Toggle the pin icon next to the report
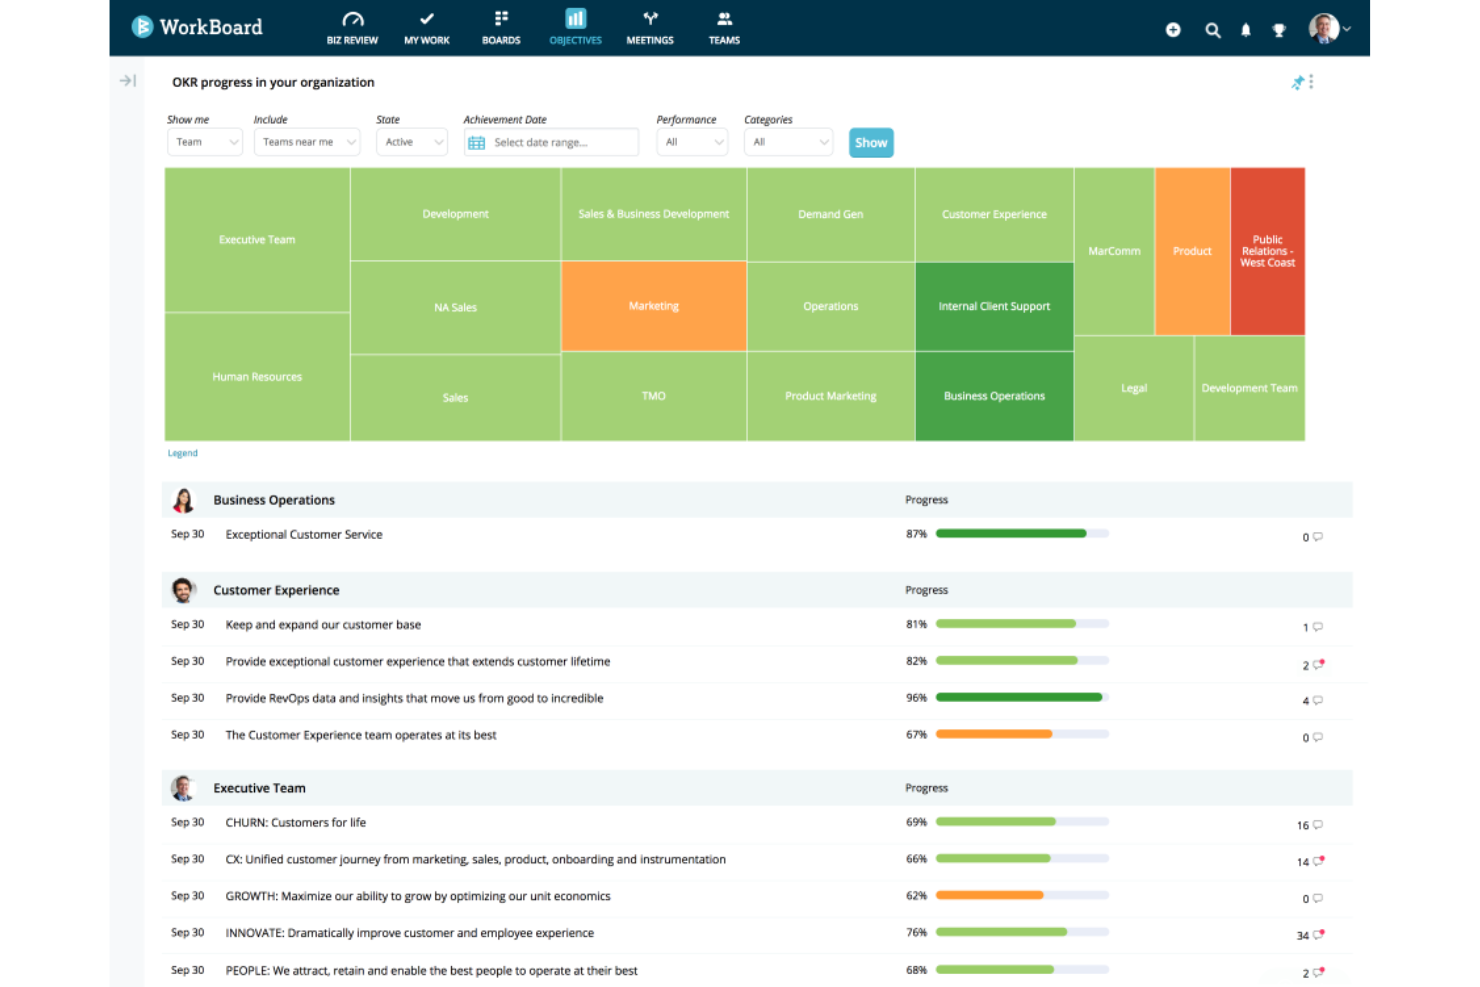This screenshot has height=987, width=1480. (x=1297, y=82)
